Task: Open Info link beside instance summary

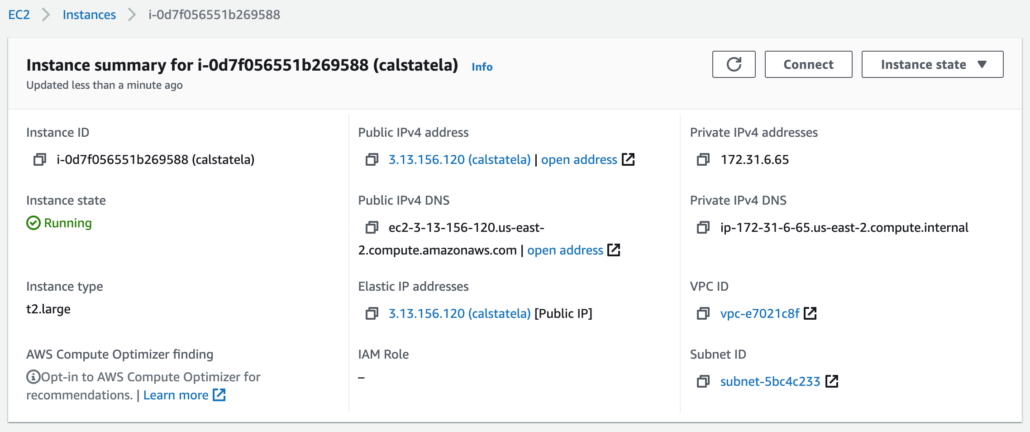Action: (x=482, y=67)
